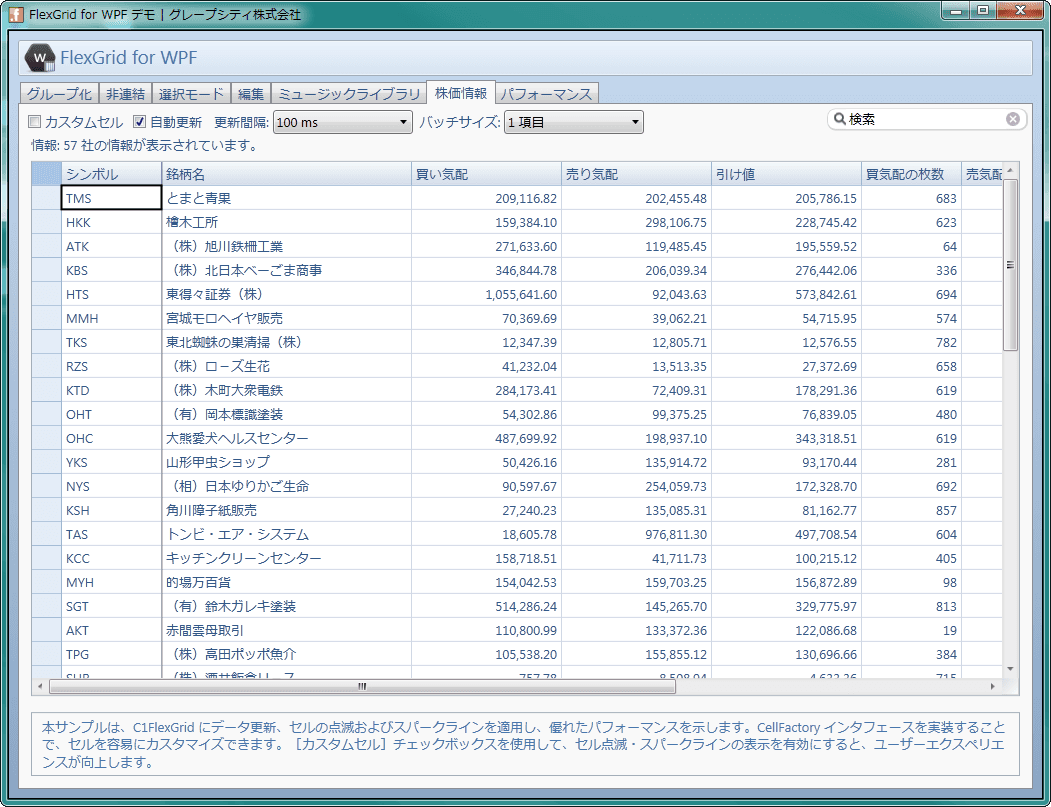Select the row header of TMS row

click(x=46, y=198)
